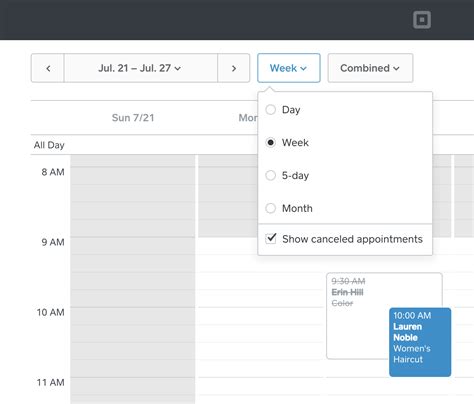Click the All Day row label
This screenshot has width=474, height=404.
coord(49,145)
